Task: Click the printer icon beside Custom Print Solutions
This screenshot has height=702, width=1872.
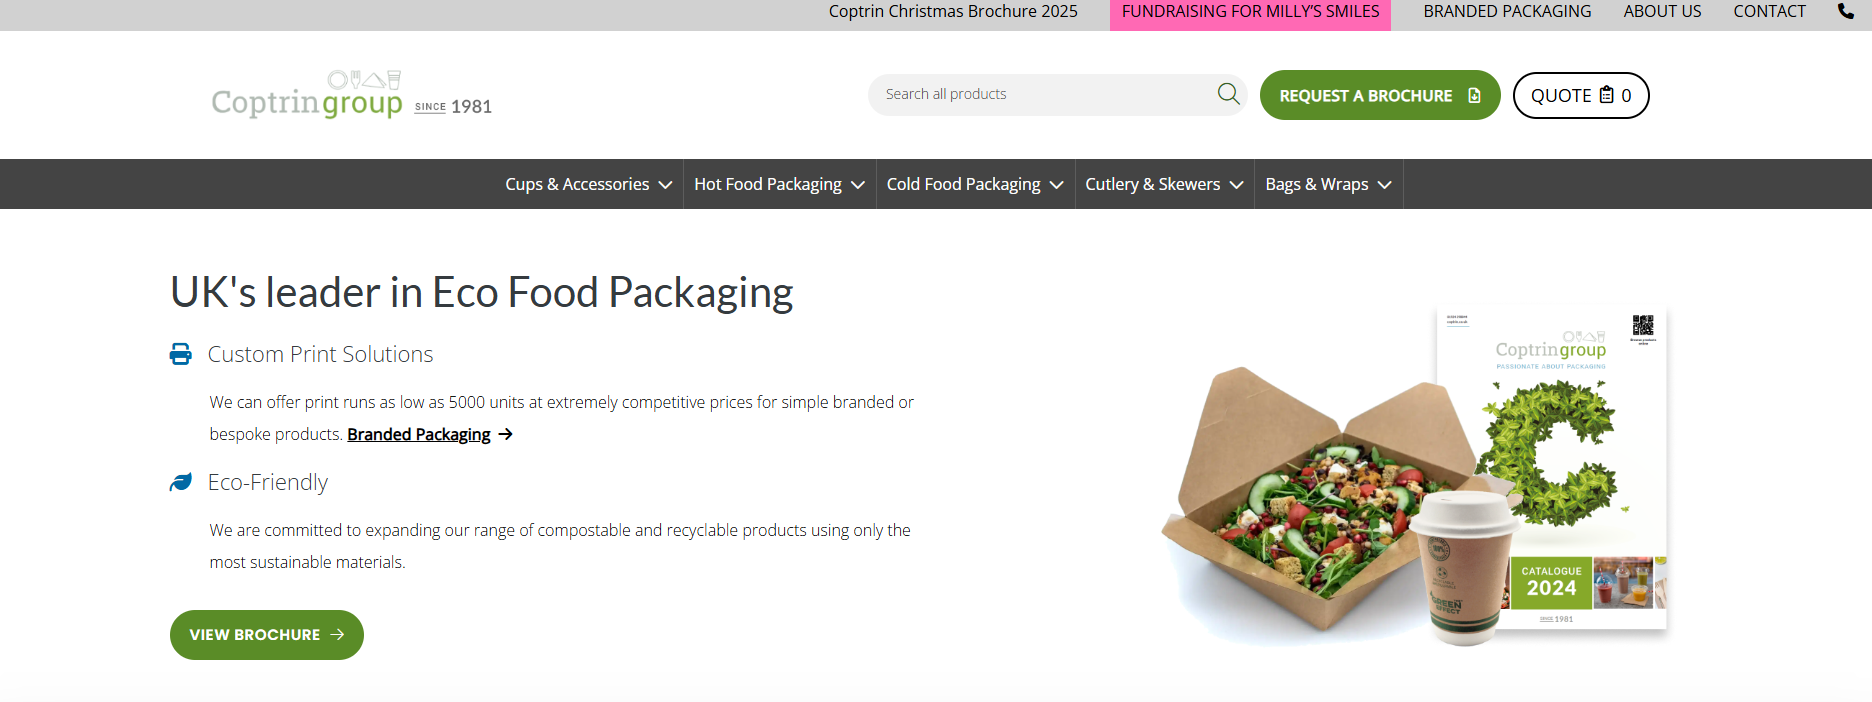Action: [x=181, y=354]
